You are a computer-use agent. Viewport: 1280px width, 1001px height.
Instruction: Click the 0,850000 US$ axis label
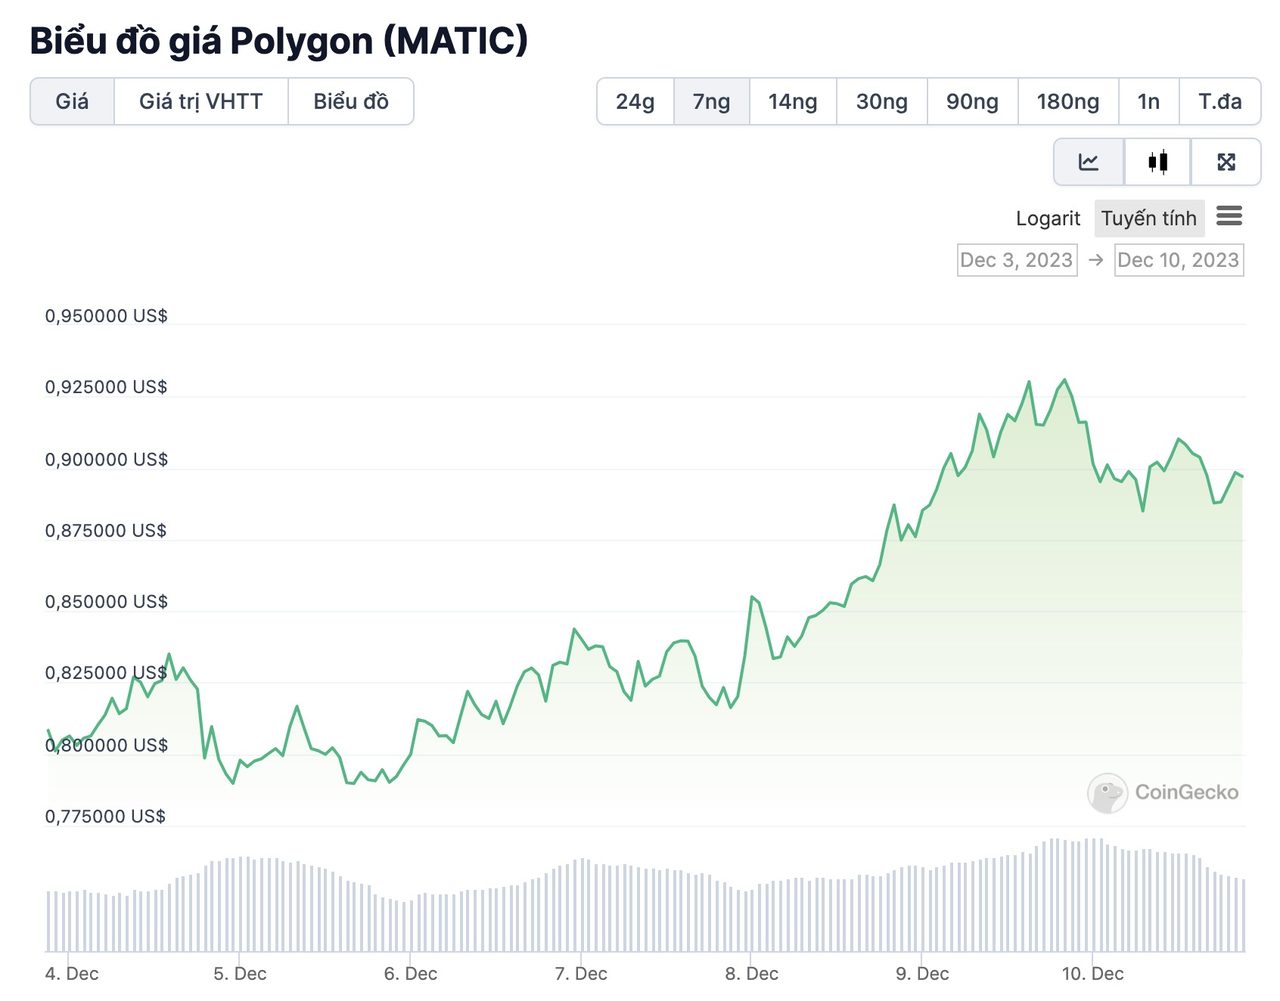pos(106,602)
